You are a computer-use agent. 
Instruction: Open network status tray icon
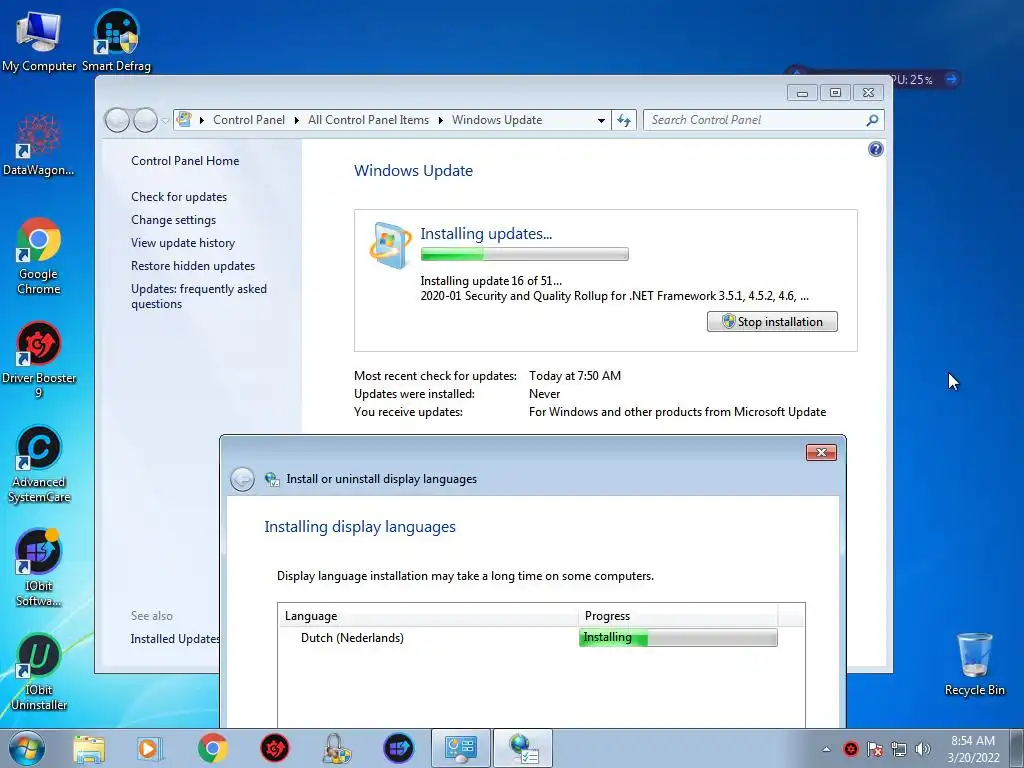(x=899, y=749)
